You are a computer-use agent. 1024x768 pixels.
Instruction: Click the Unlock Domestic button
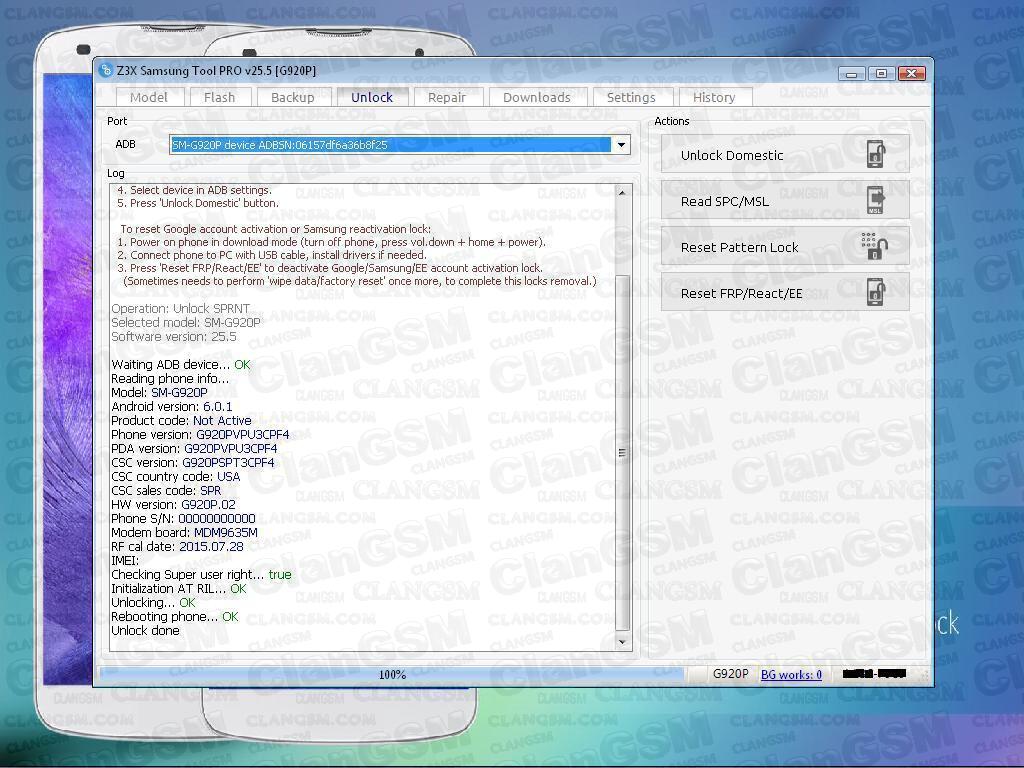(x=785, y=155)
